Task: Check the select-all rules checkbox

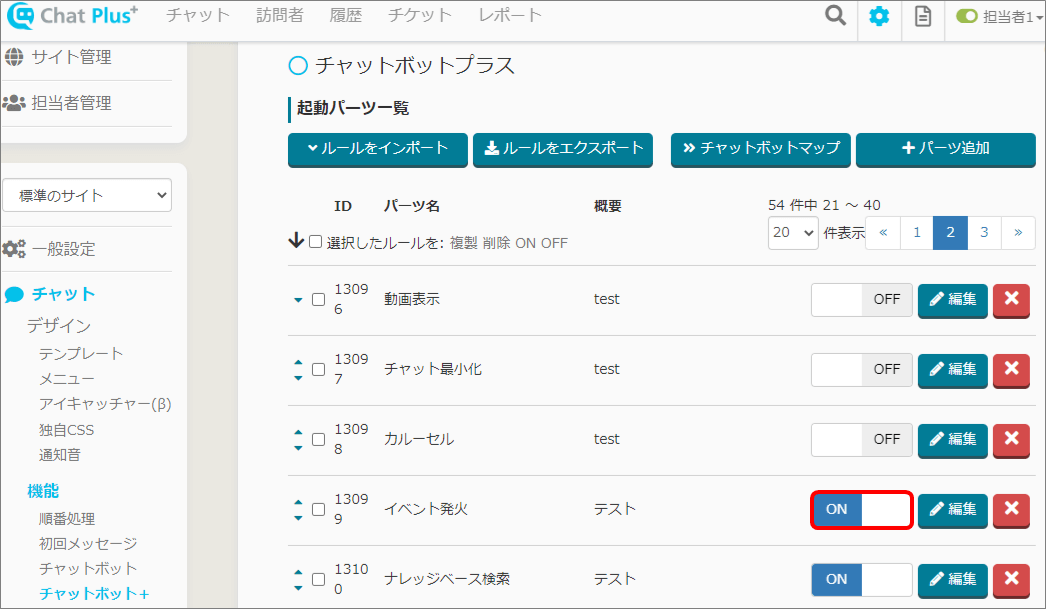Action: (x=316, y=241)
